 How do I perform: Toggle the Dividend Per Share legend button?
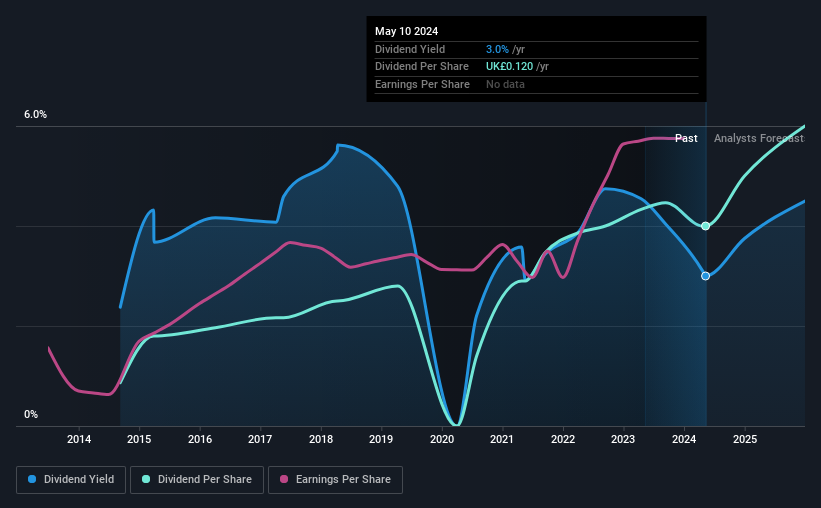197,480
